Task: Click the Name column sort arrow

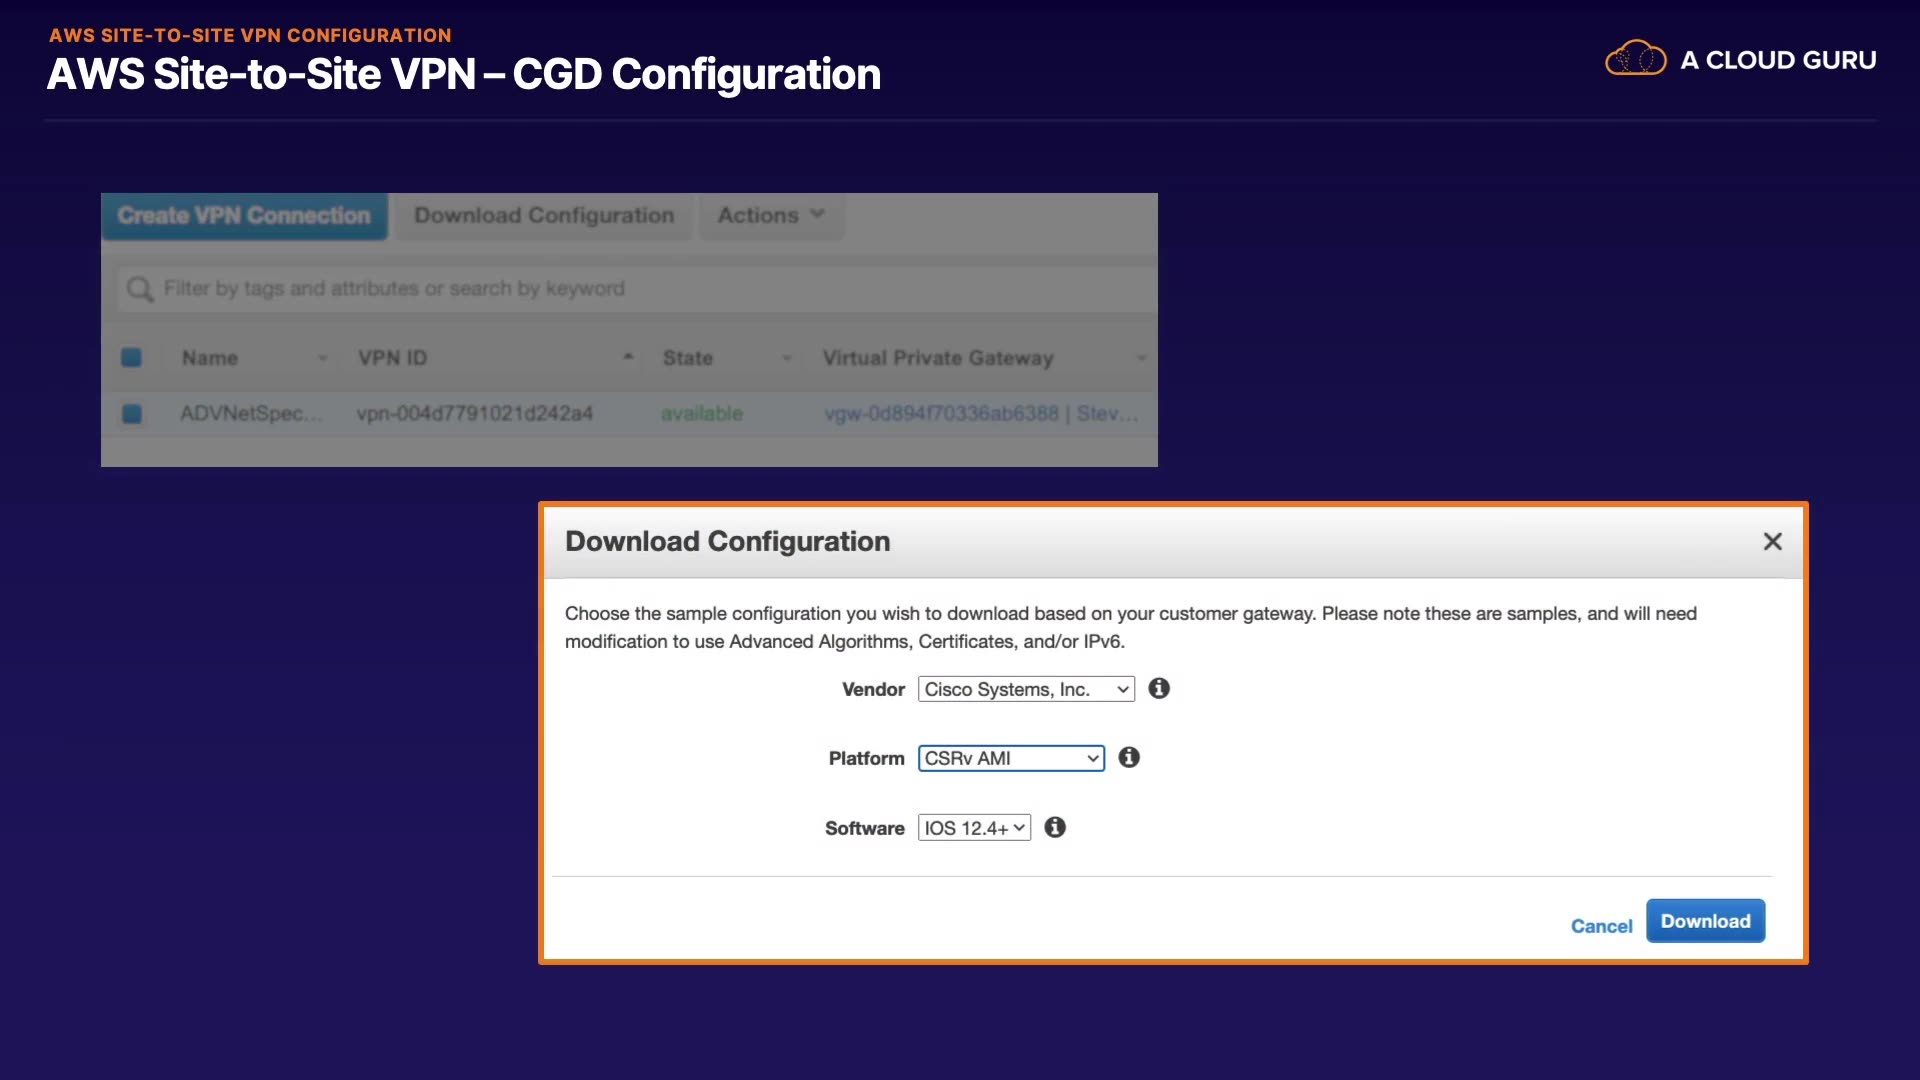Action: (x=322, y=358)
